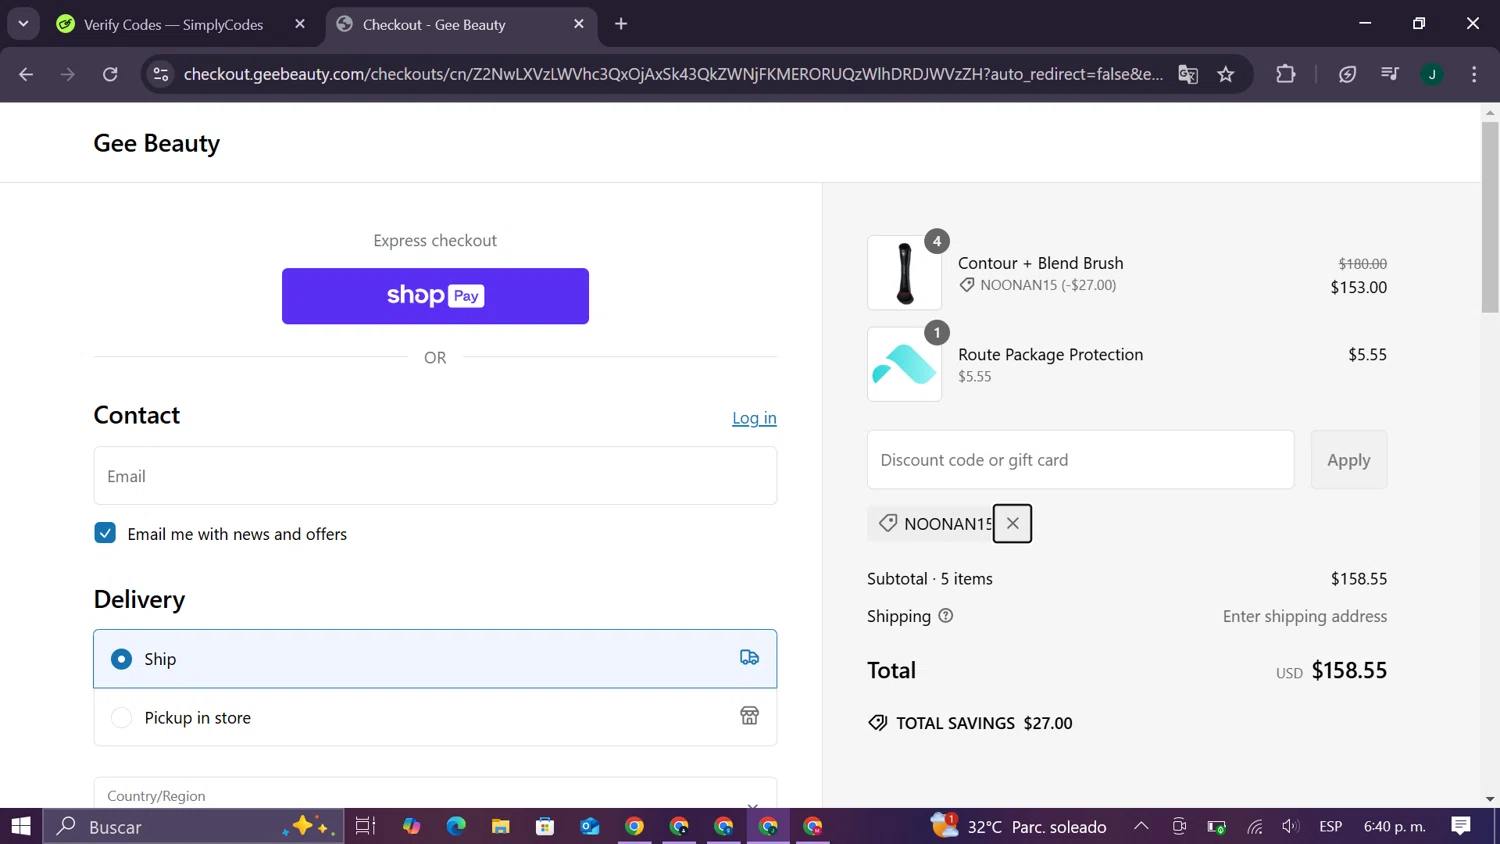1500x844 pixels.
Task: Open Microsoft Store from the taskbar
Action: 545,826
